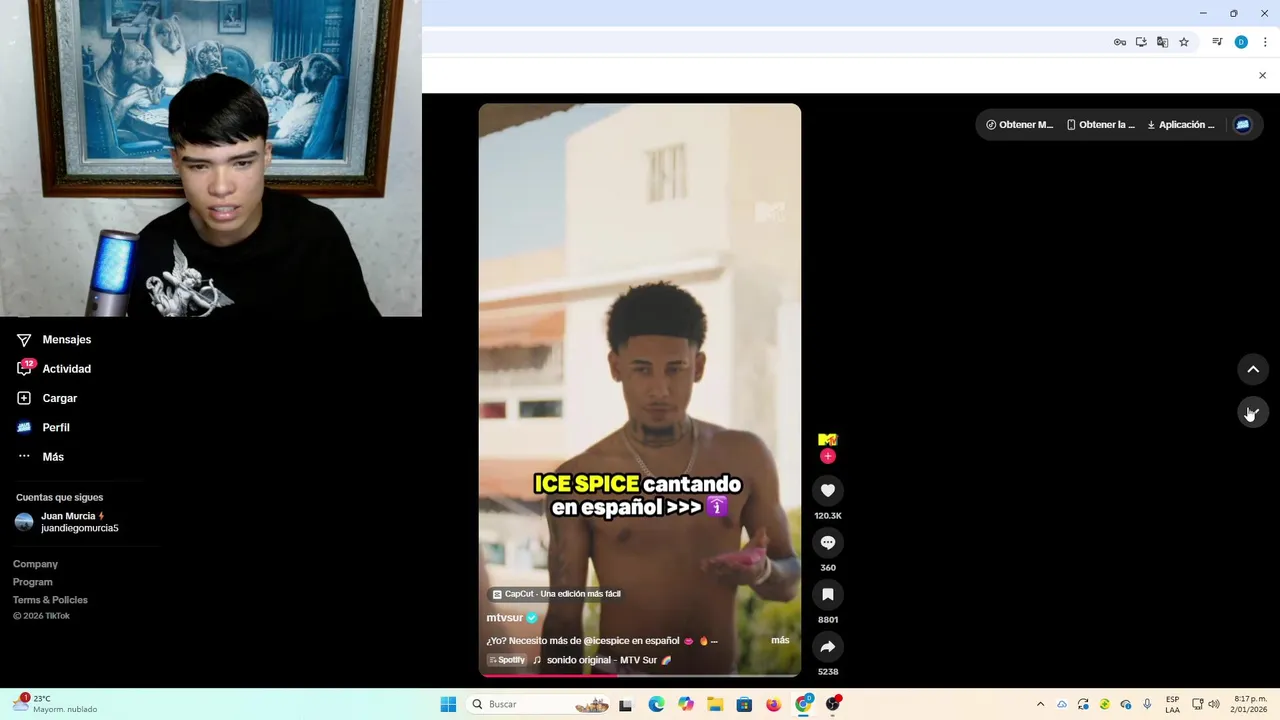Open followed account Juan Murcia
Screen dimensions: 1280x720
[x=67, y=522]
